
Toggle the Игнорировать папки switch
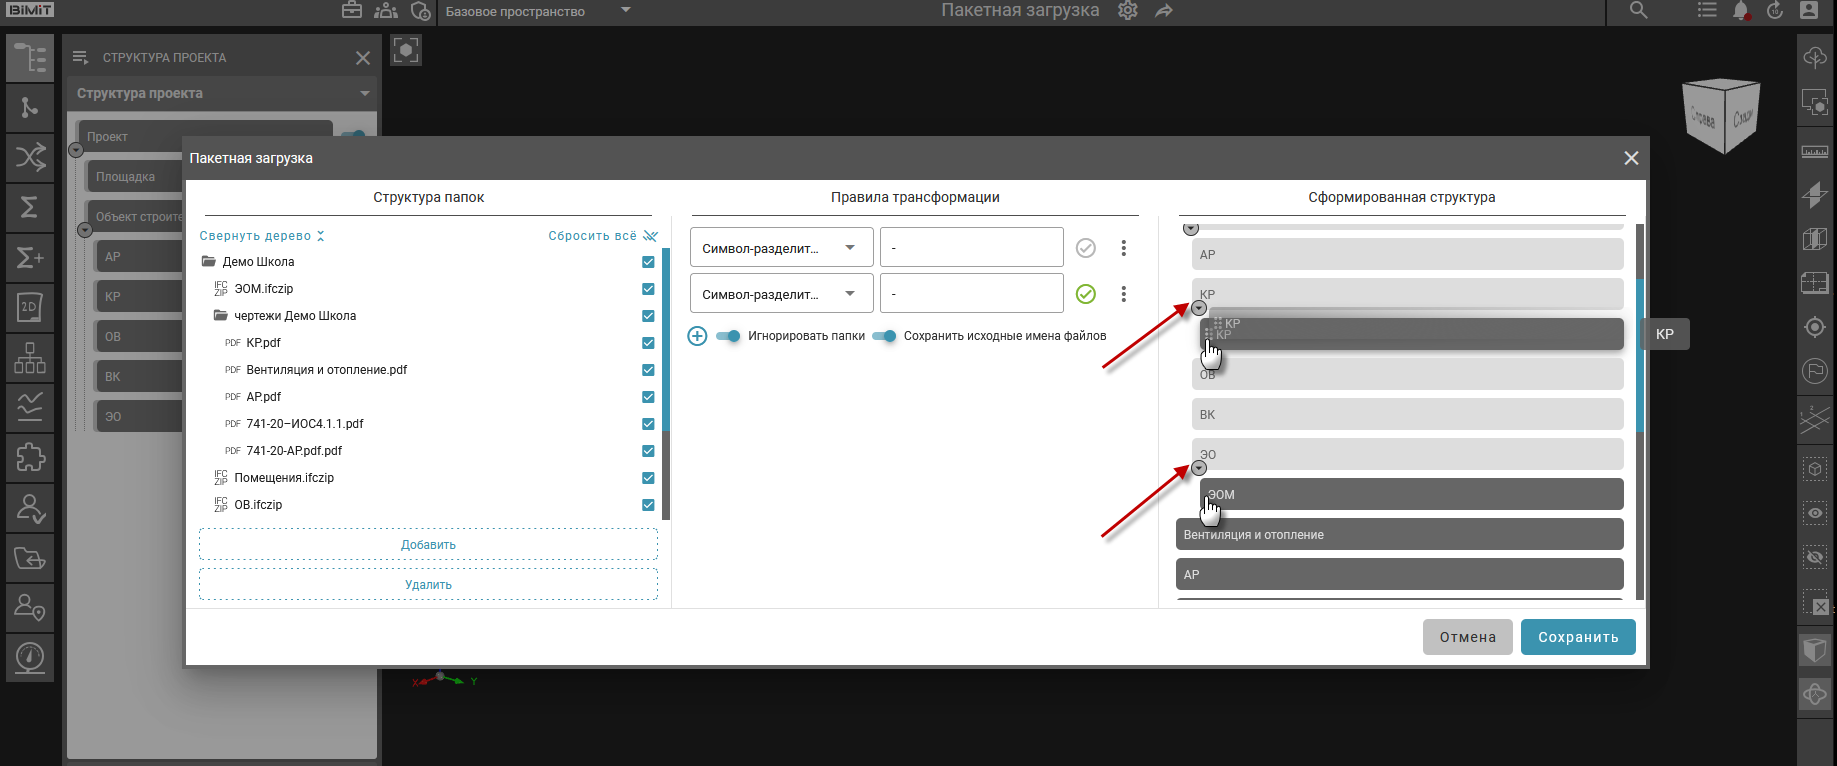tap(729, 336)
